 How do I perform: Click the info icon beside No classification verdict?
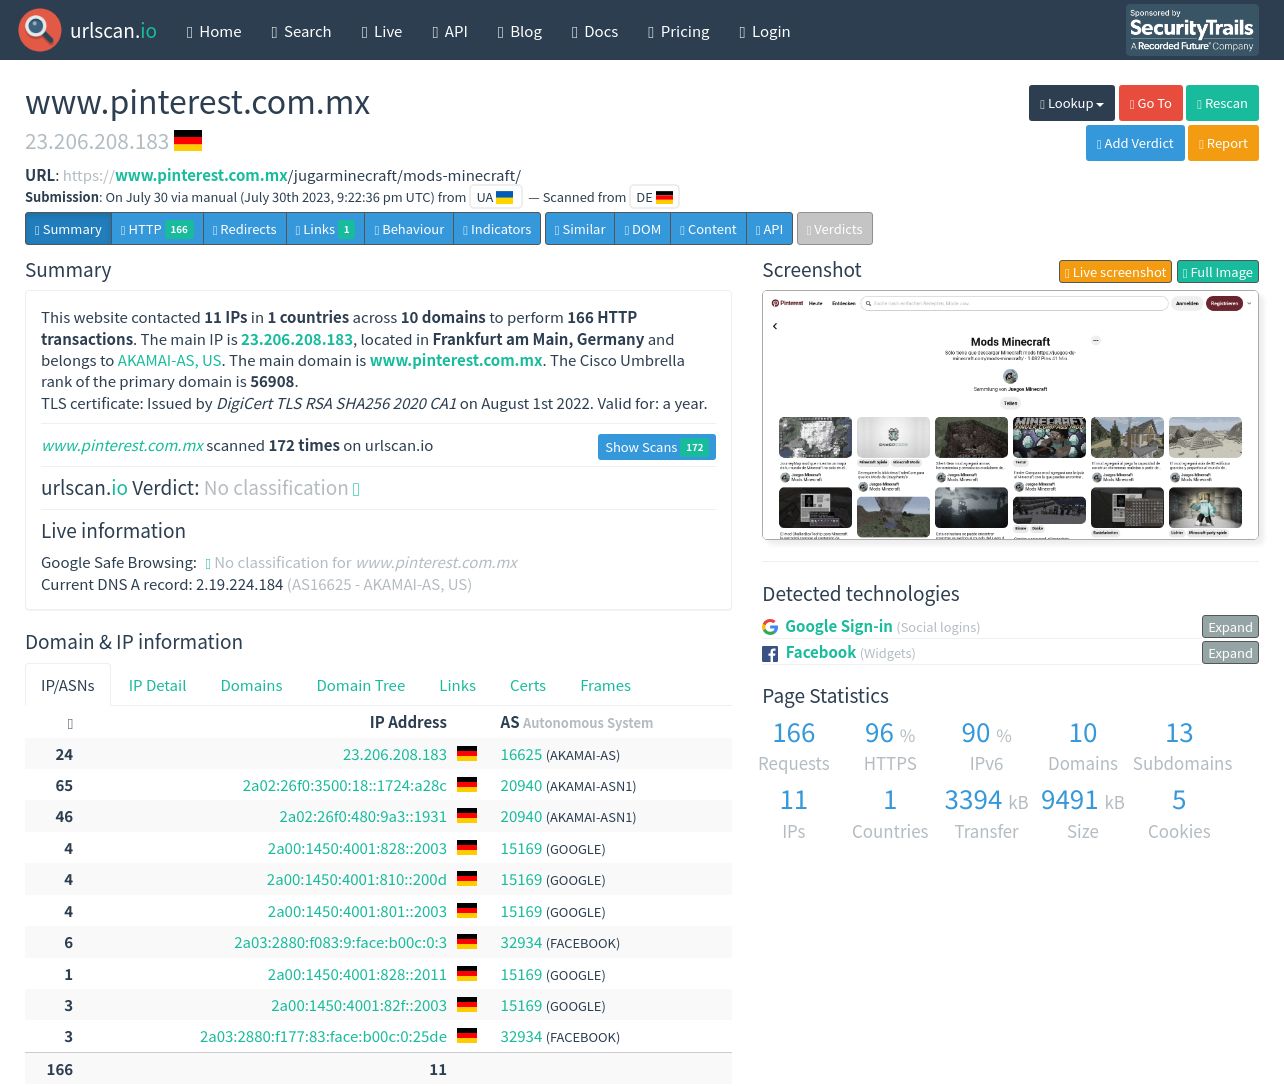tap(356, 489)
